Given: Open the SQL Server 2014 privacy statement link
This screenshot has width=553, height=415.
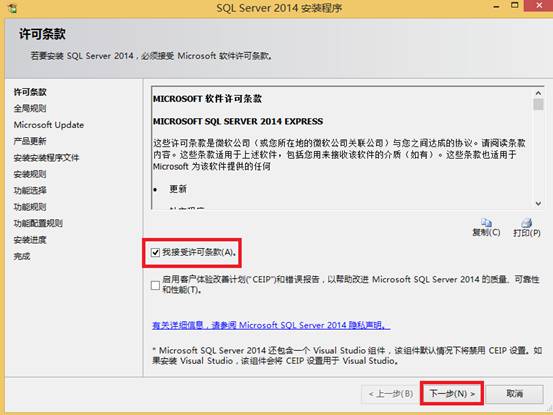Looking at the screenshot, I should point(271,325).
